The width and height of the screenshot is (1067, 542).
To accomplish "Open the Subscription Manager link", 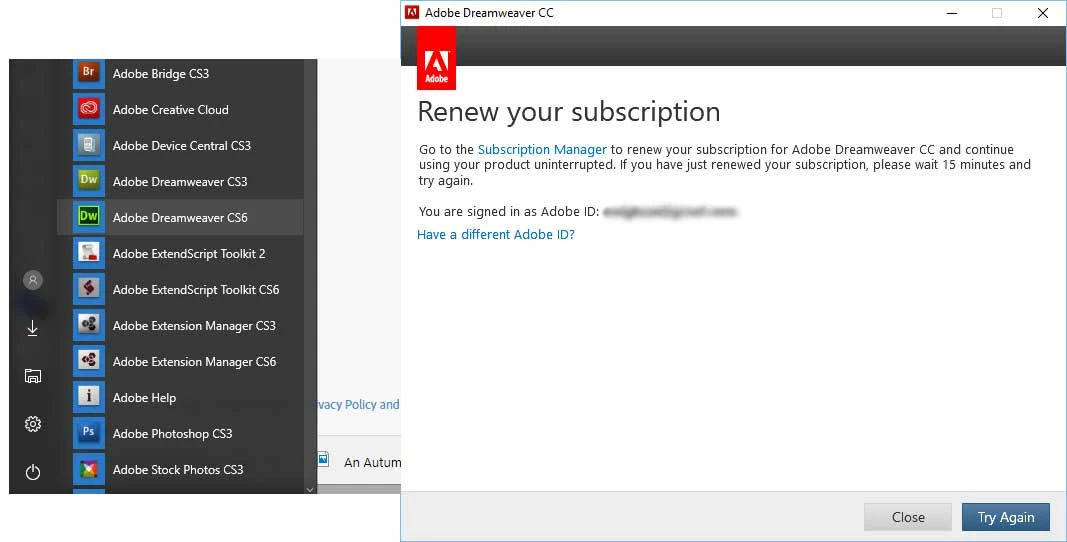I will click(x=542, y=150).
